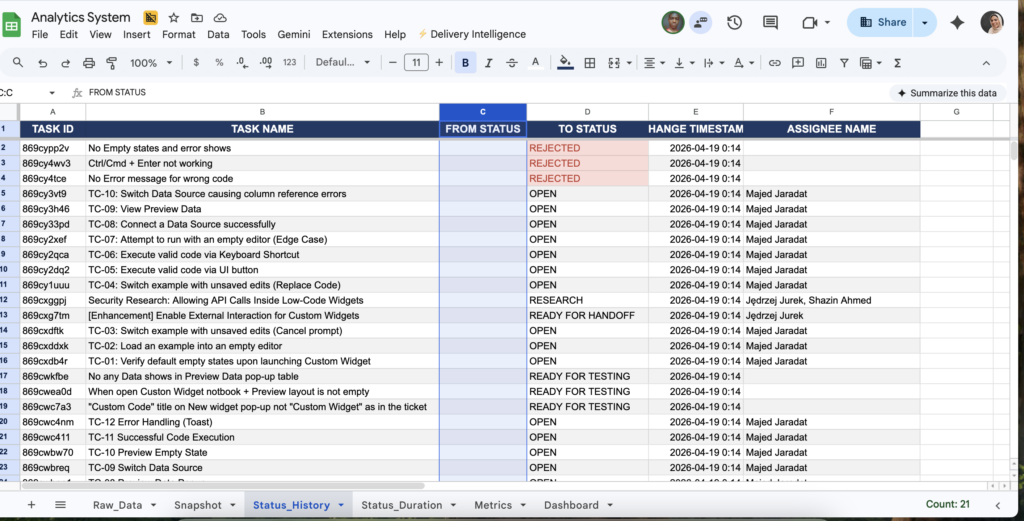This screenshot has height=521, width=1024.
Task: Open version history clock icon
Action: 735,22
